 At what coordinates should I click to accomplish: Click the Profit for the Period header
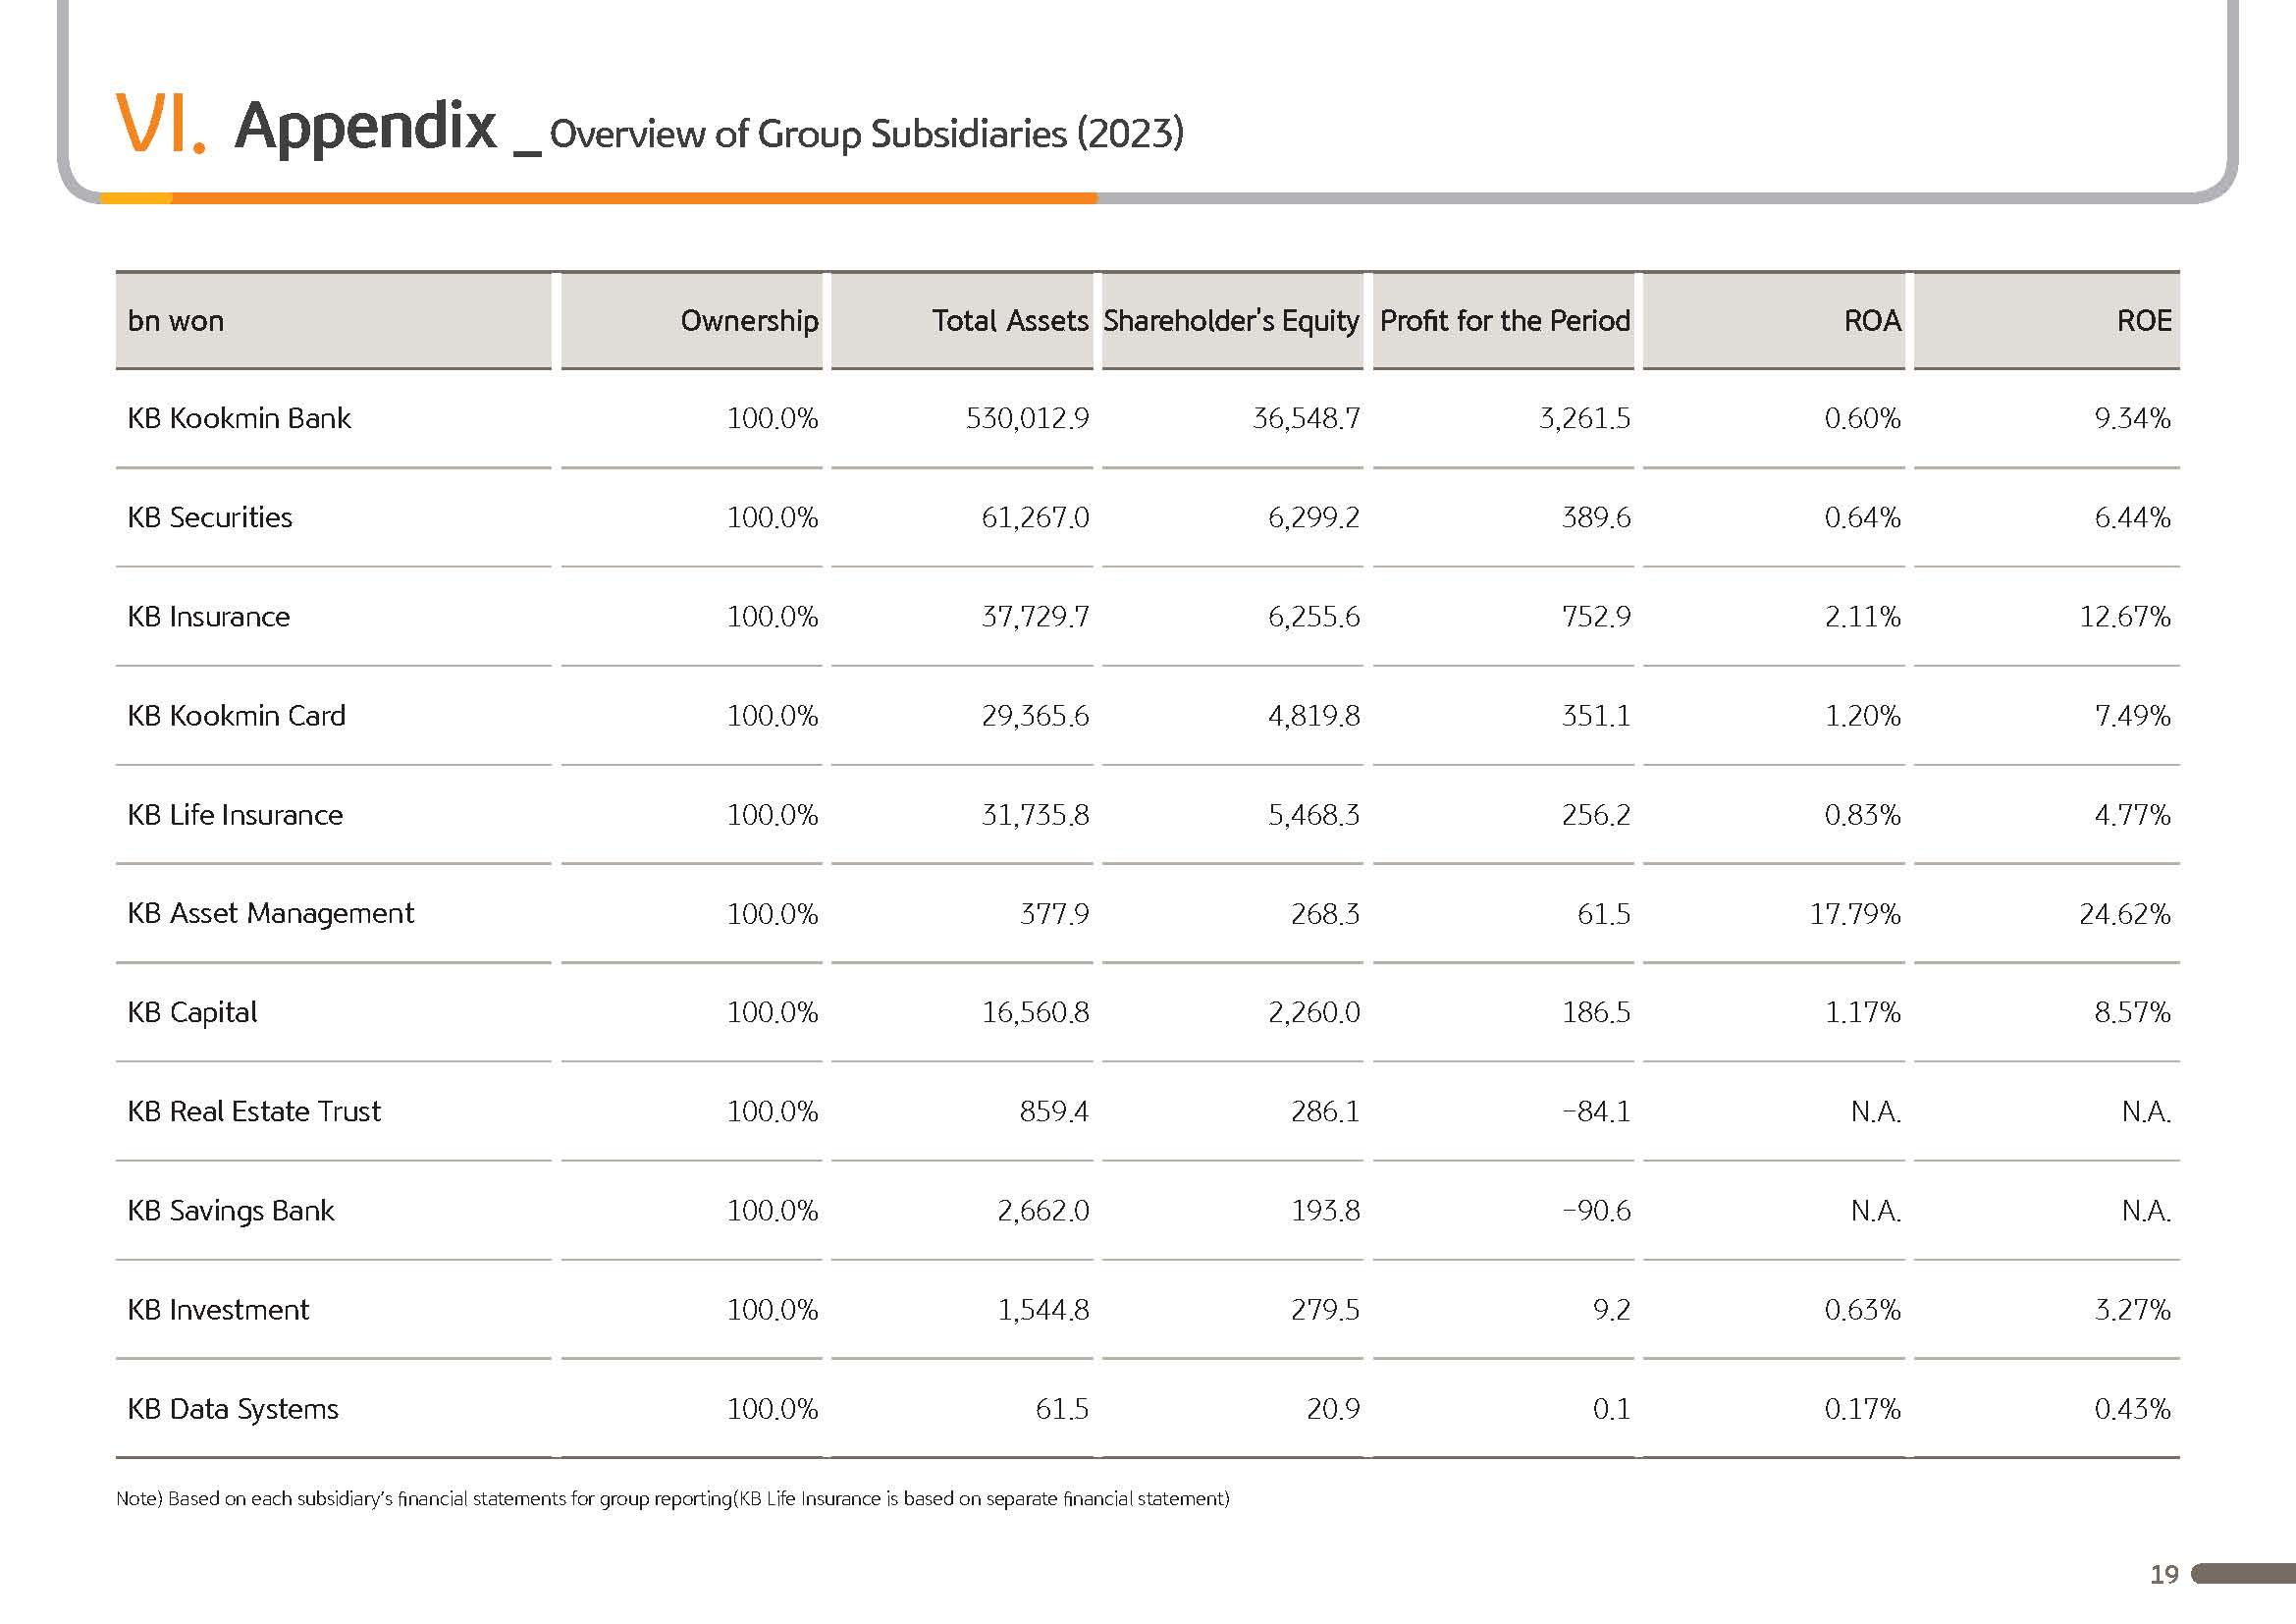pyautogui.click(x=1504, y=320)
